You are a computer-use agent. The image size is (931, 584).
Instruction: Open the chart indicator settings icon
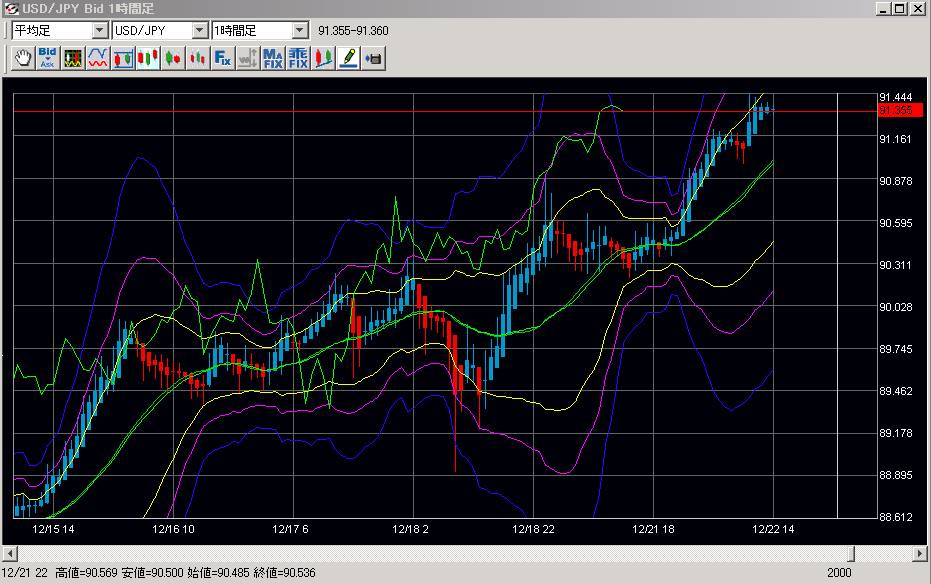tap(73, 58)
